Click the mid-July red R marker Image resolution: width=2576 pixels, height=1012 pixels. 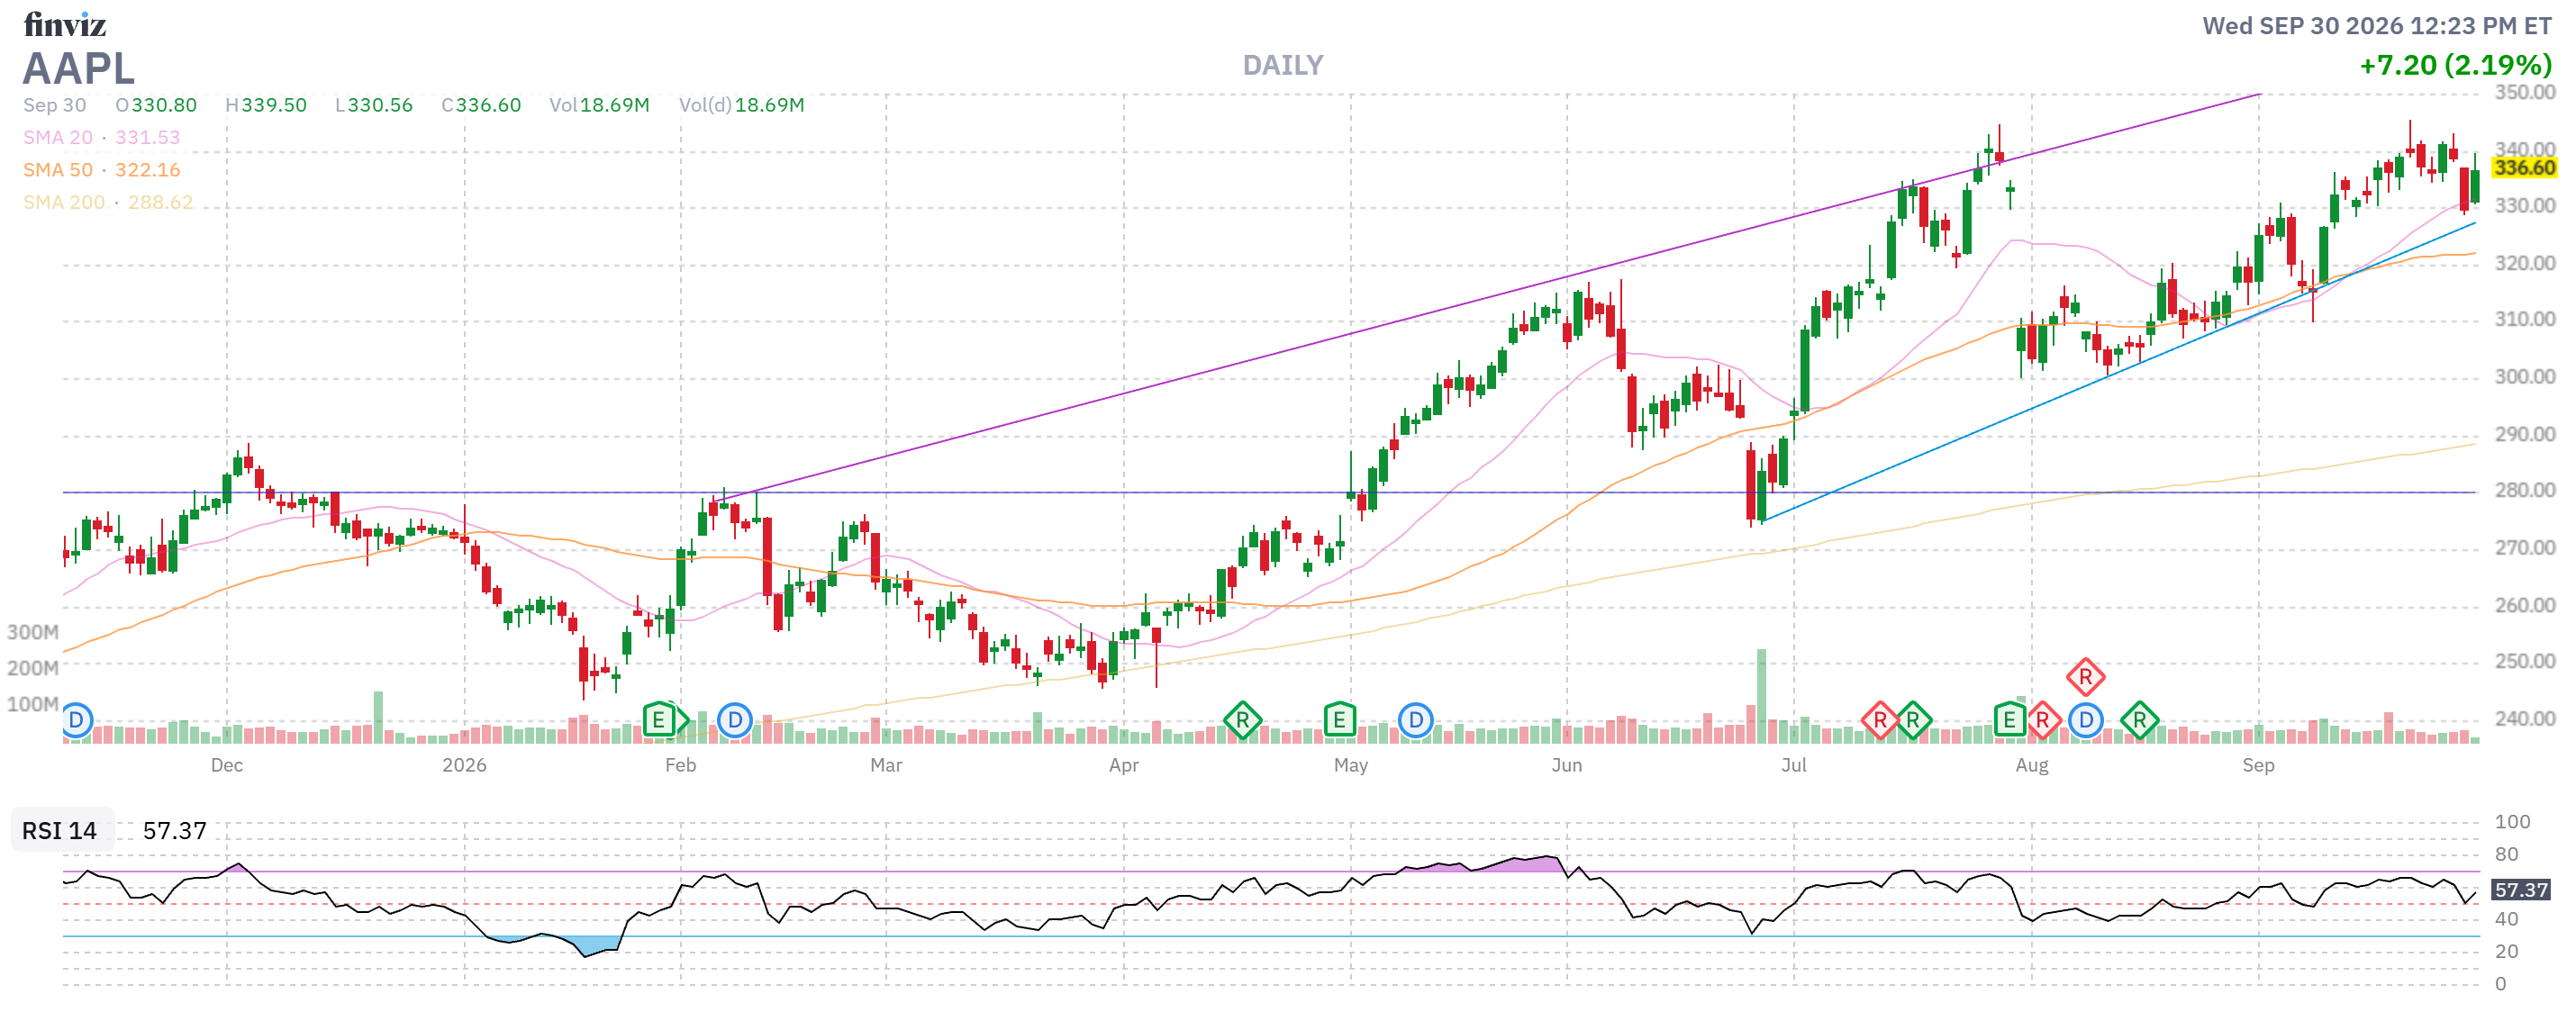(x=1880, y=719)
